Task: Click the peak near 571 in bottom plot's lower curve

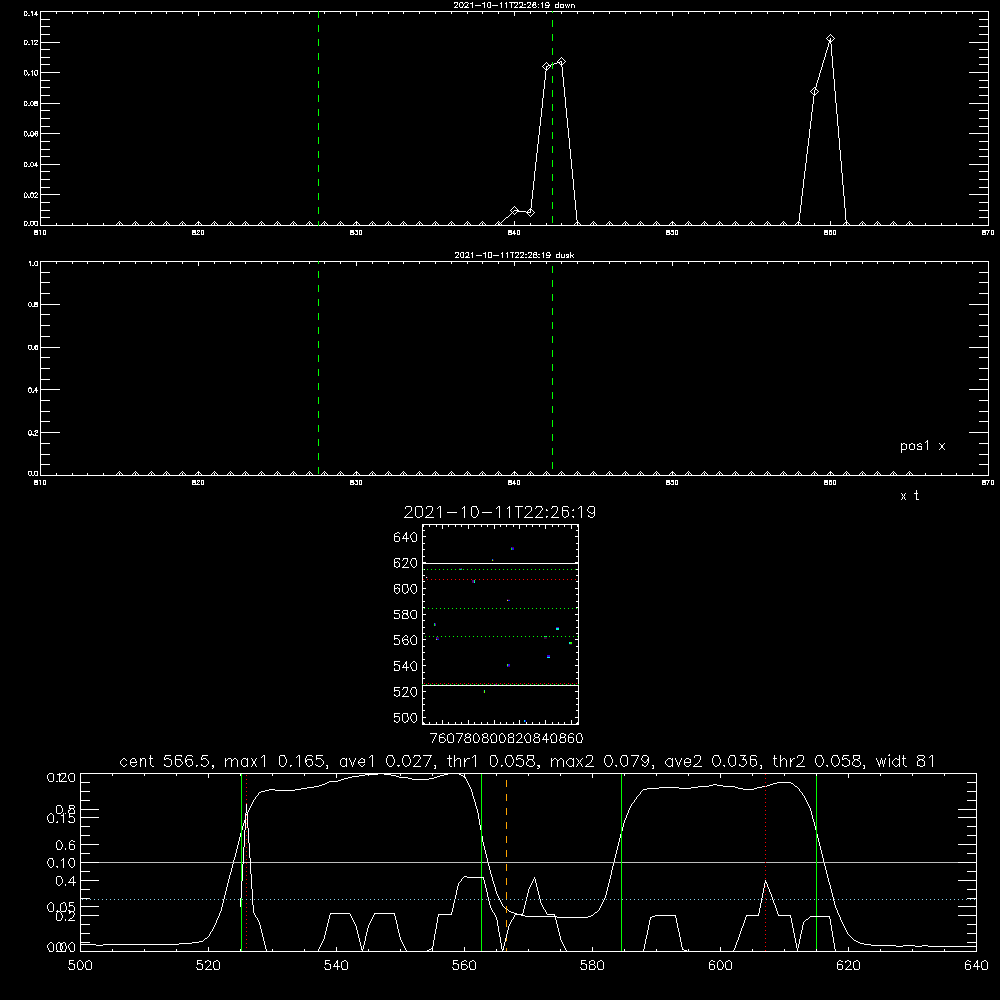Action: click(x=534, y=879)
